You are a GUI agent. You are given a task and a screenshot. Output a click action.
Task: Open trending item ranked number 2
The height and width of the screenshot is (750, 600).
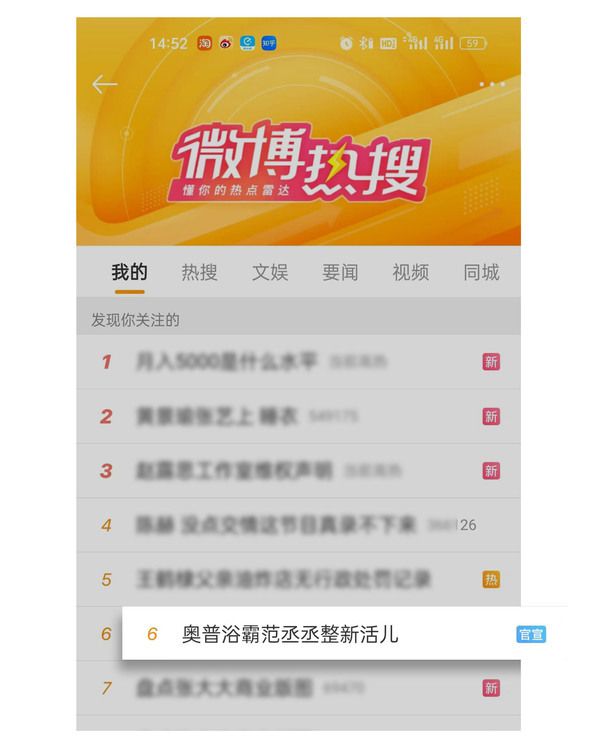click(x=299, y=416)
